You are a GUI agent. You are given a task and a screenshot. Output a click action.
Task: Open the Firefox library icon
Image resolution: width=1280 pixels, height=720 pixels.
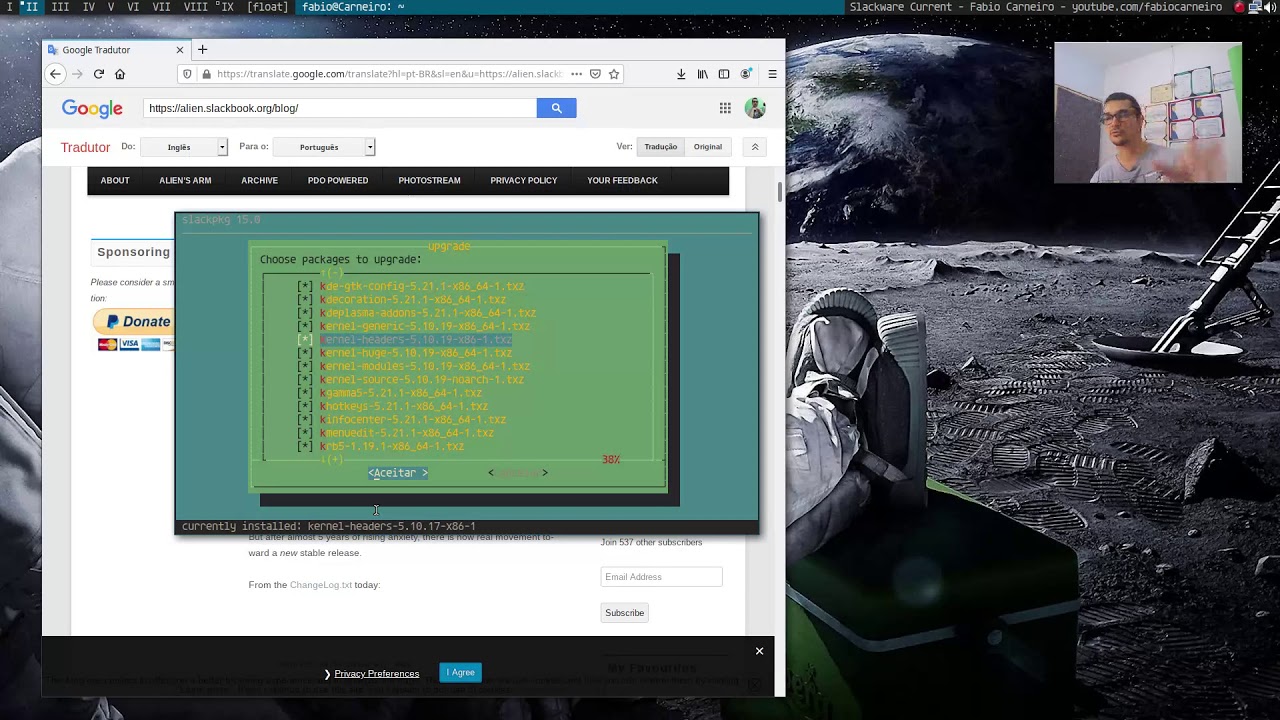(703, 74)
